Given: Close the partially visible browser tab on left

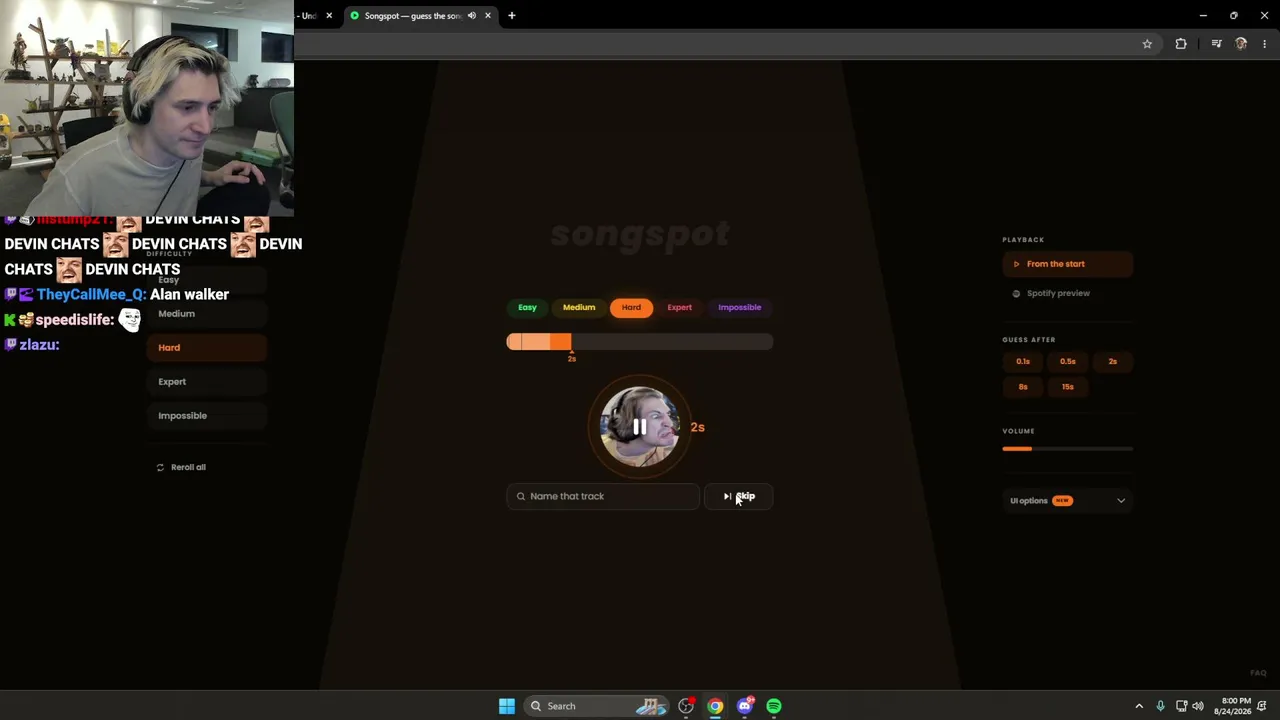Looking at the screenshot, I should pyautogui.click(x=329, y=16).
